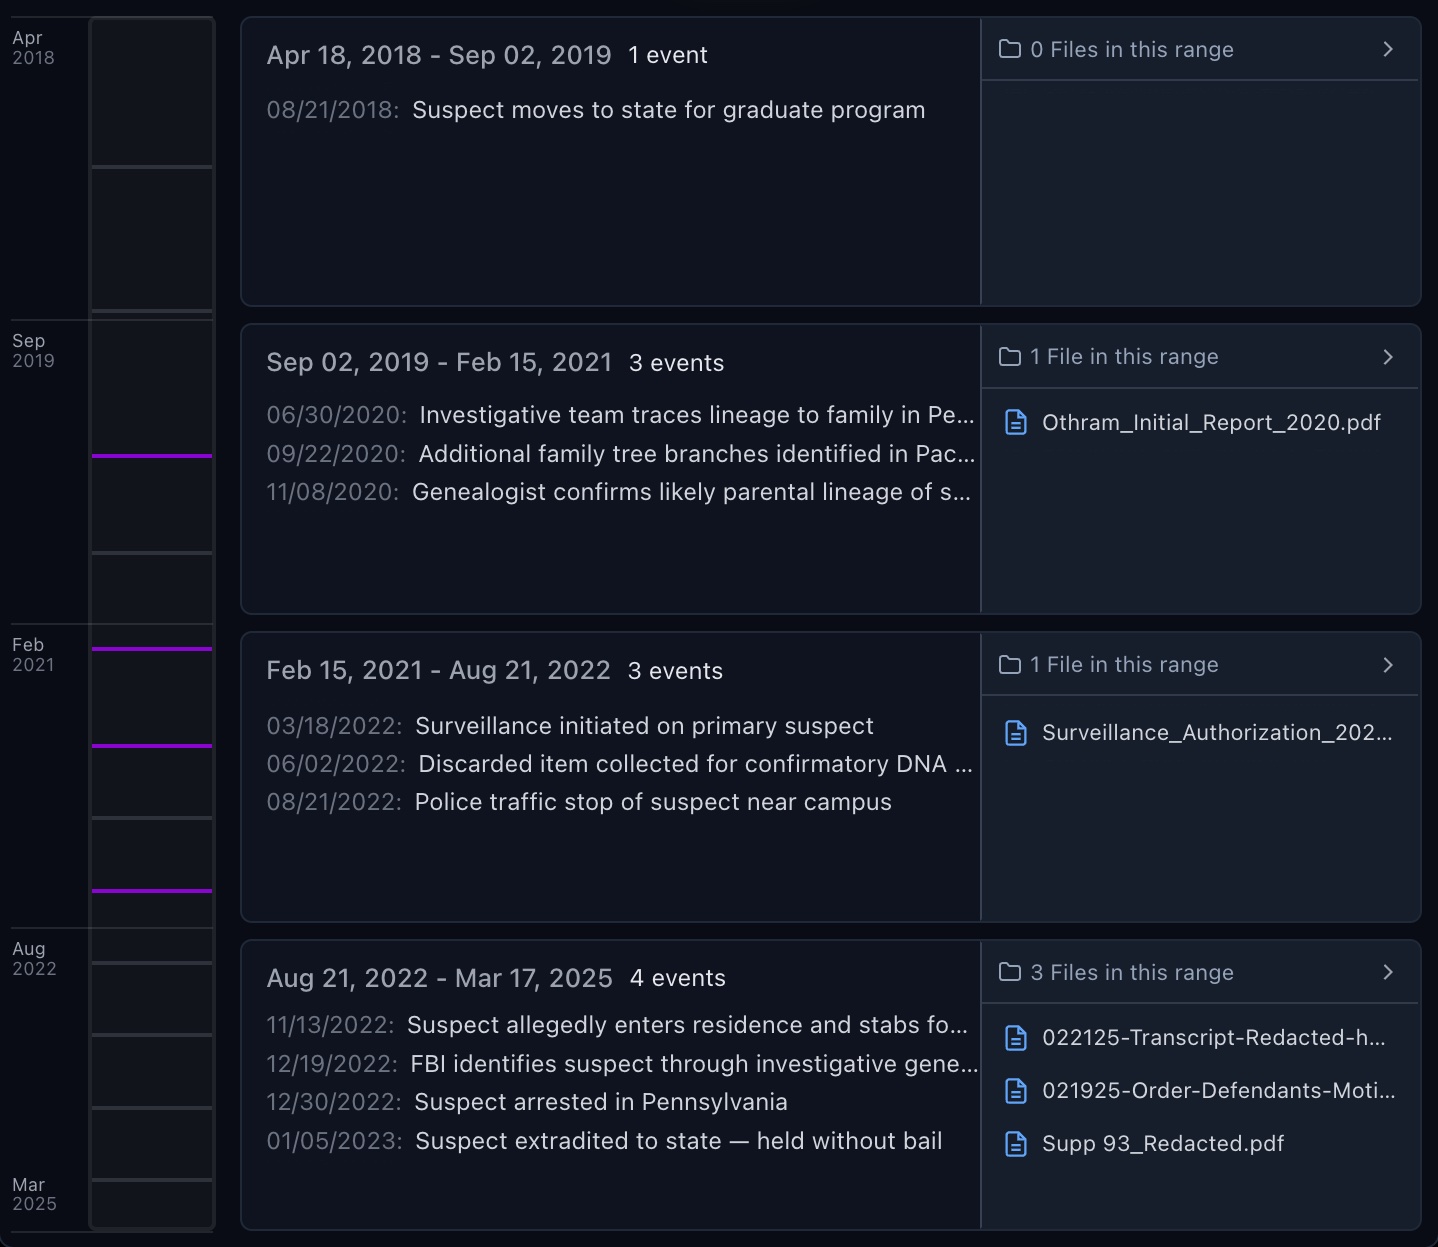The width and height of the screenshot is (1438, 1247).
Task: Expand files chevron for Feb 2021 - Aug 2022
Action: [x=1387, y=665]
